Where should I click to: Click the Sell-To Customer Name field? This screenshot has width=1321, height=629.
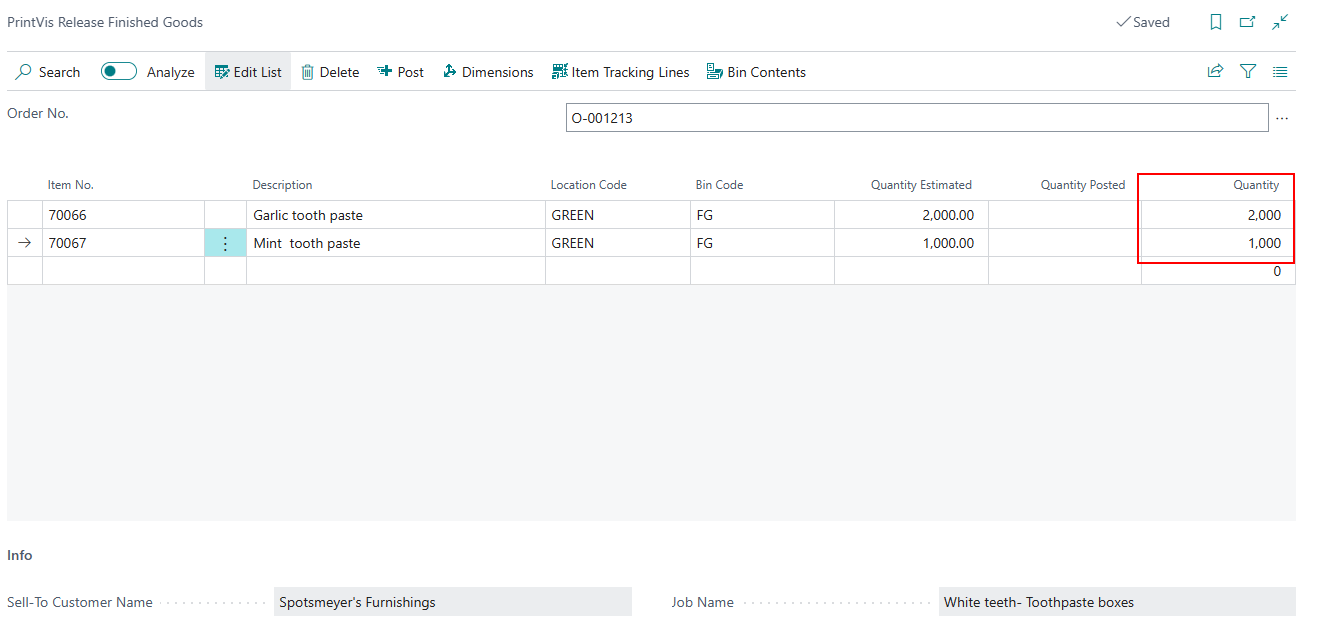pos(453,602)
